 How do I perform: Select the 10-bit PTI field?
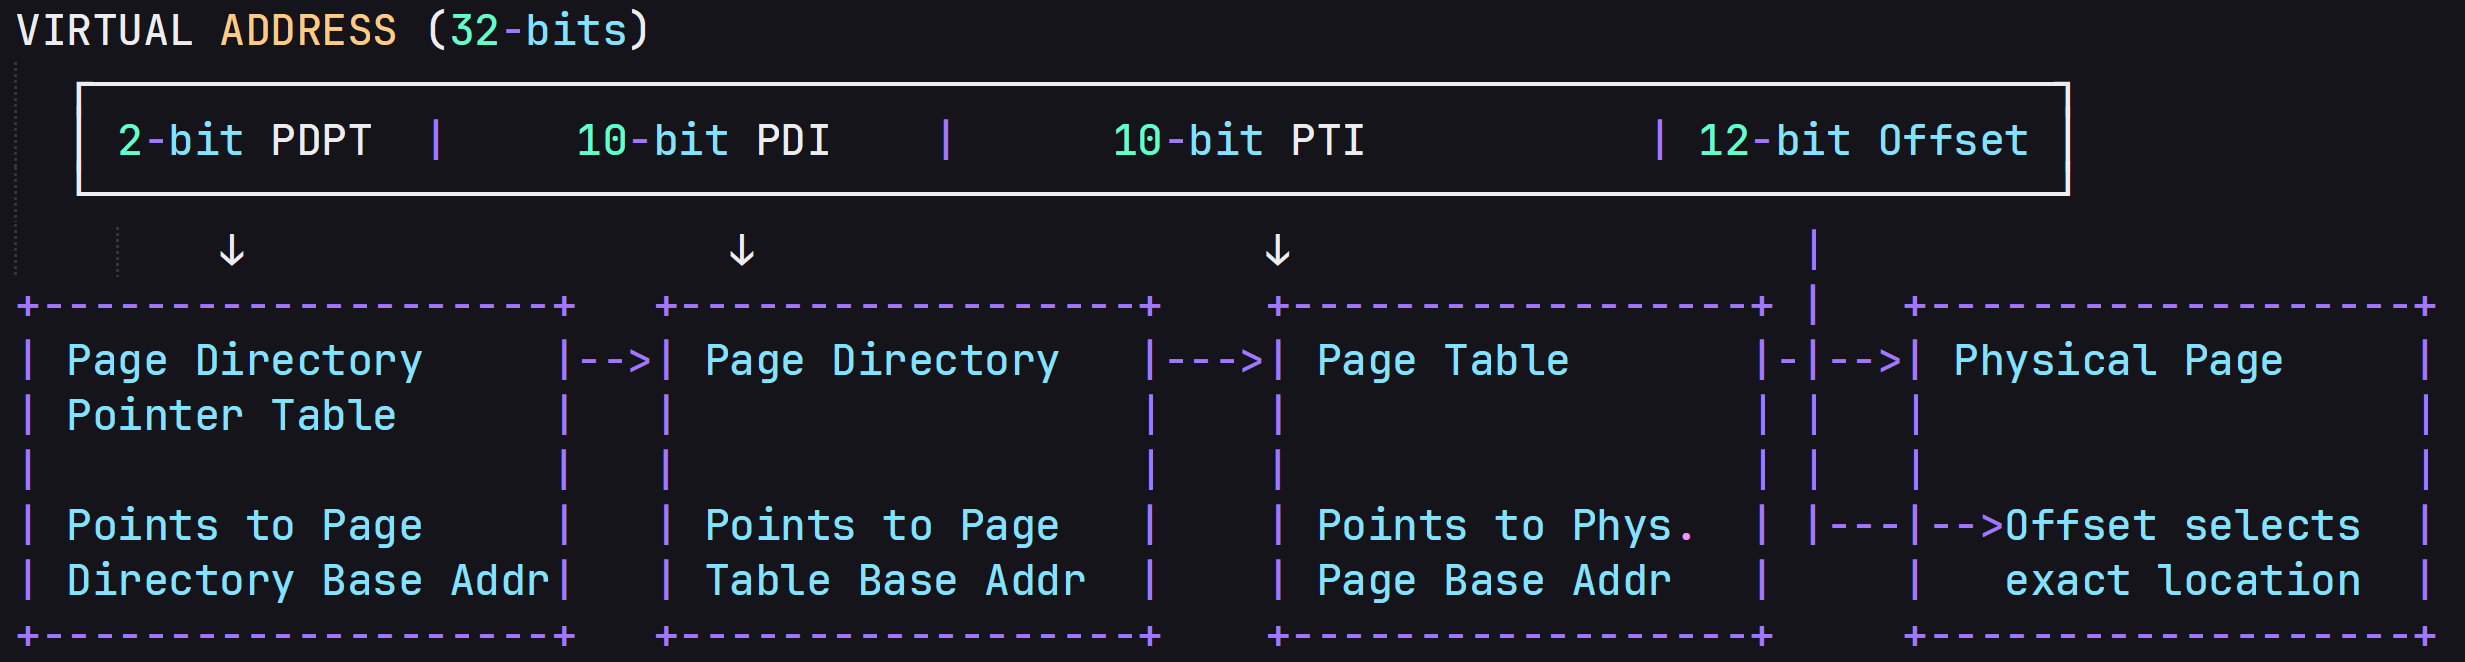pos(1239,141)
